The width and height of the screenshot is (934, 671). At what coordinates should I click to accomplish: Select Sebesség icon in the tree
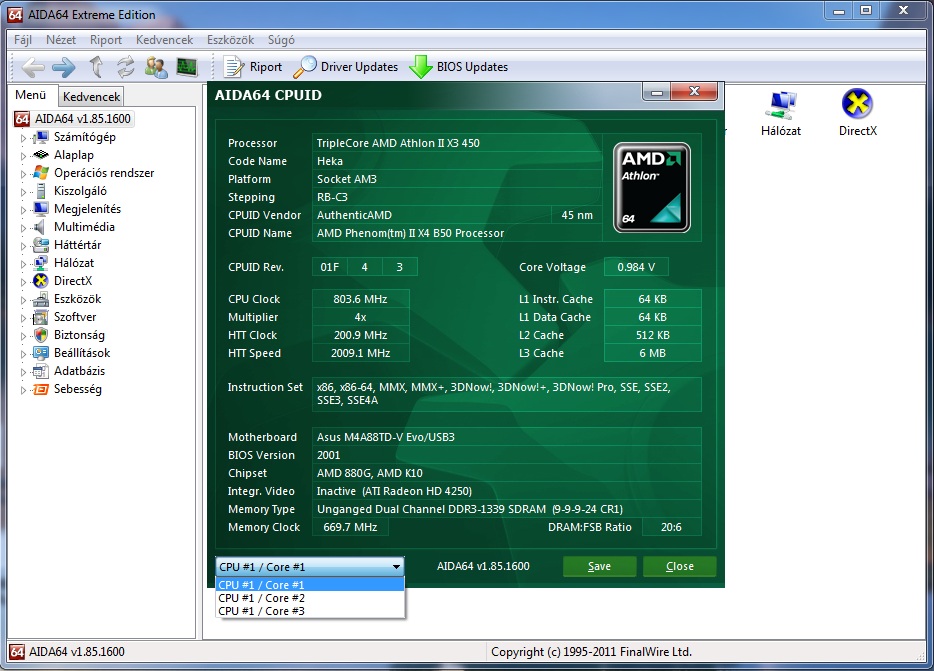[x=41, y=389]
